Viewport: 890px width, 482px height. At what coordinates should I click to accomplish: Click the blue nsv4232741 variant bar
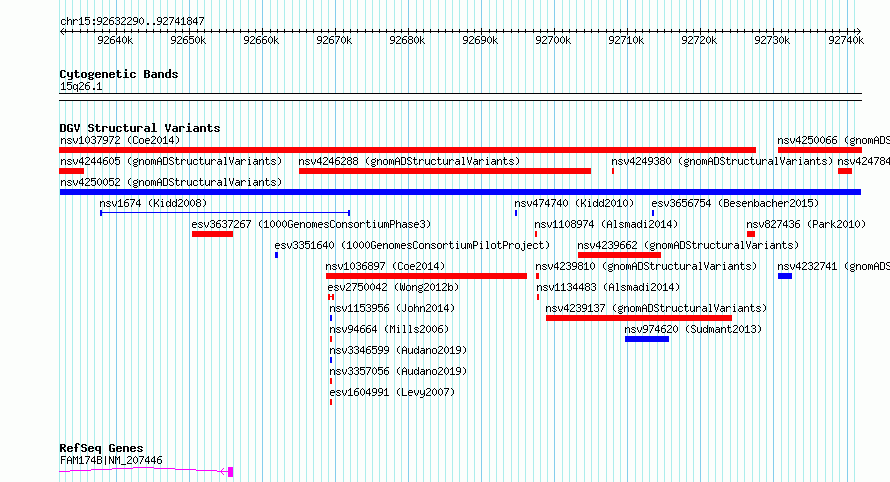pos(785,276)
